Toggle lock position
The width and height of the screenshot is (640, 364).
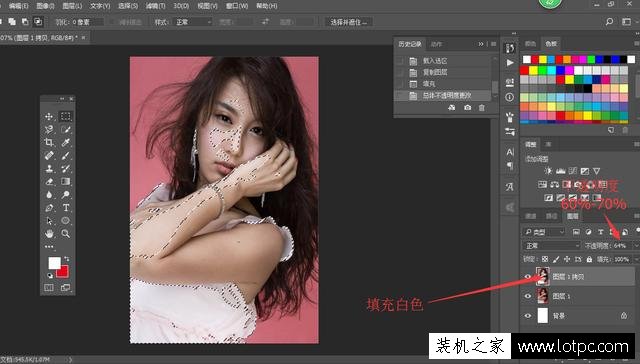567,259
